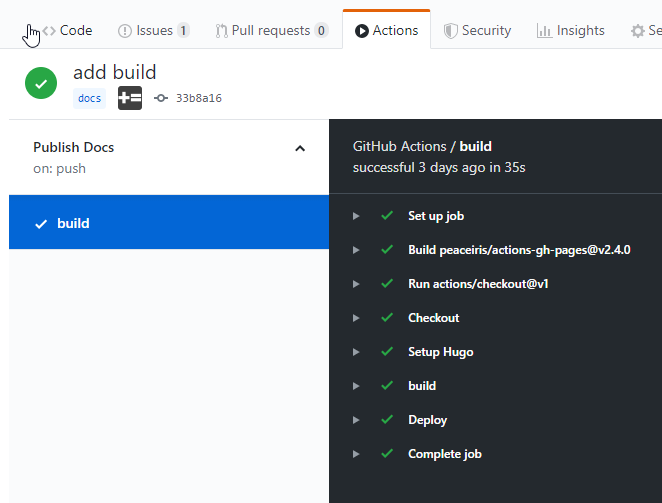Open the Pull requests tab
The image size is (662, 503).
click(x=271, y=30)
